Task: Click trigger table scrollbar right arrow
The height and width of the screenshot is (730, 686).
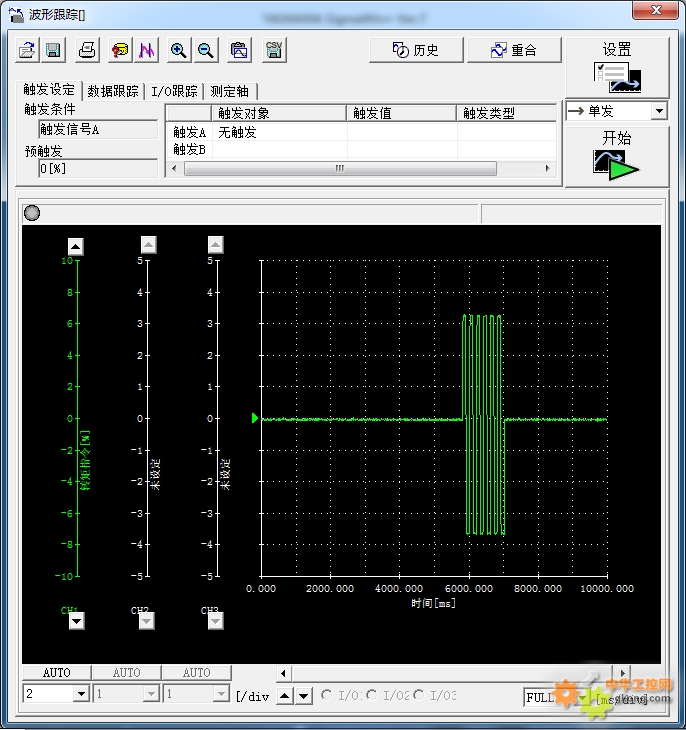Action: [x=548, y=169]
